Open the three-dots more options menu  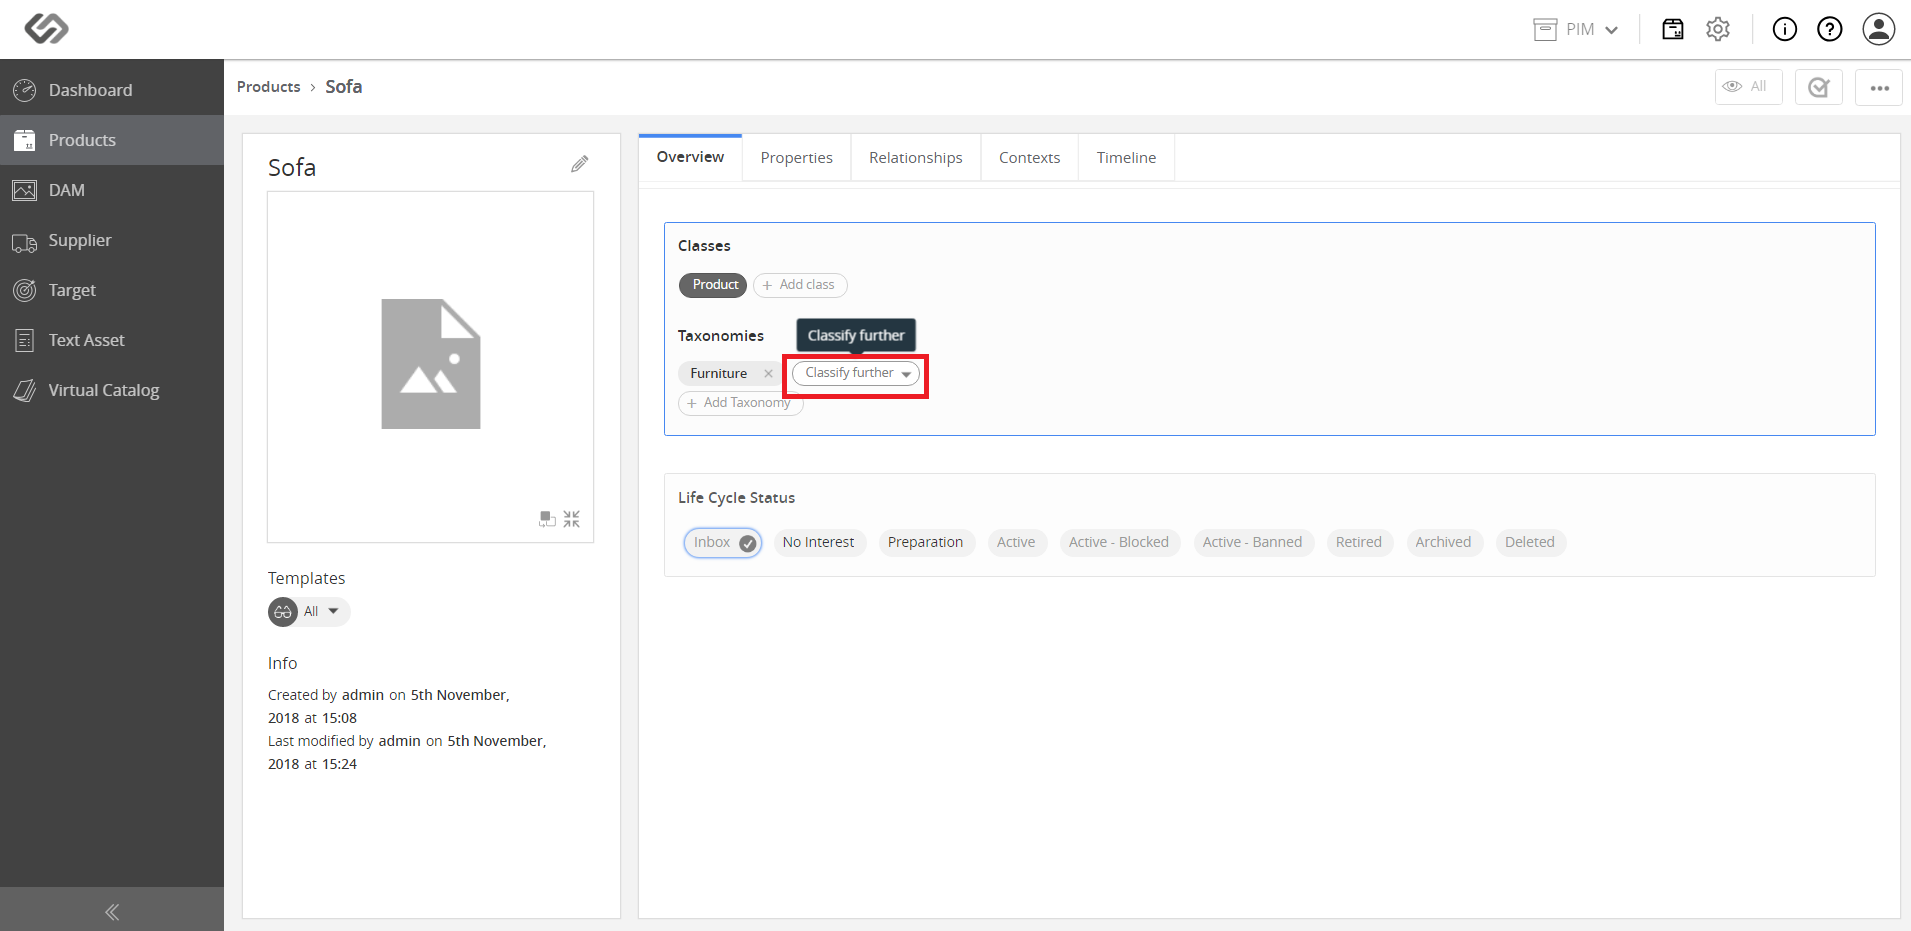[1879, 87]
